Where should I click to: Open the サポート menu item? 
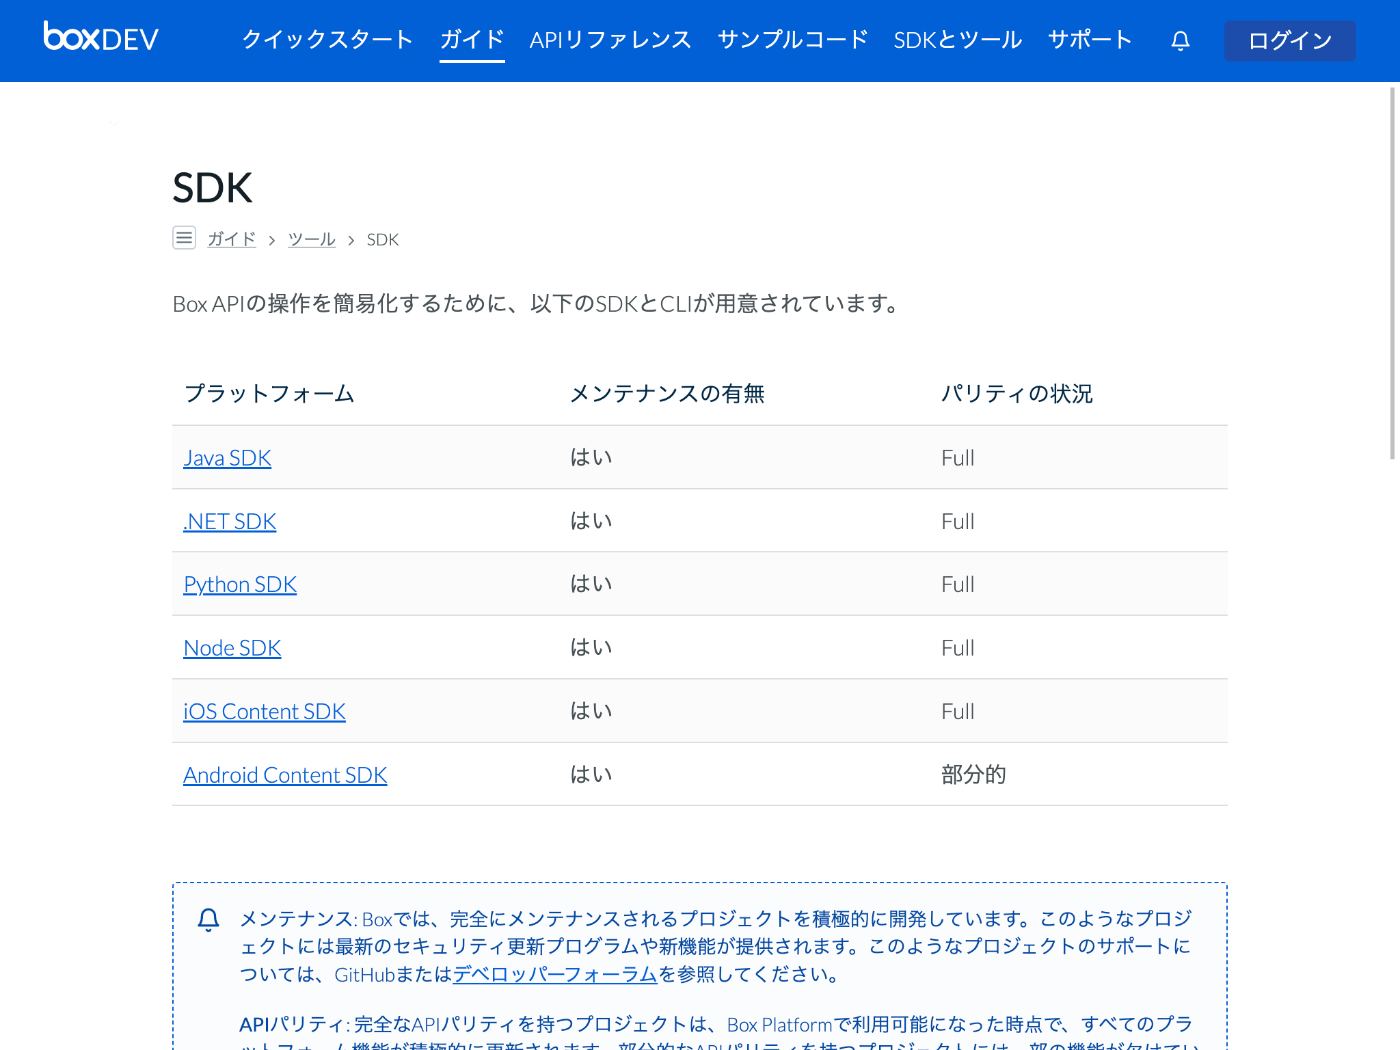tap(1090, 40)
